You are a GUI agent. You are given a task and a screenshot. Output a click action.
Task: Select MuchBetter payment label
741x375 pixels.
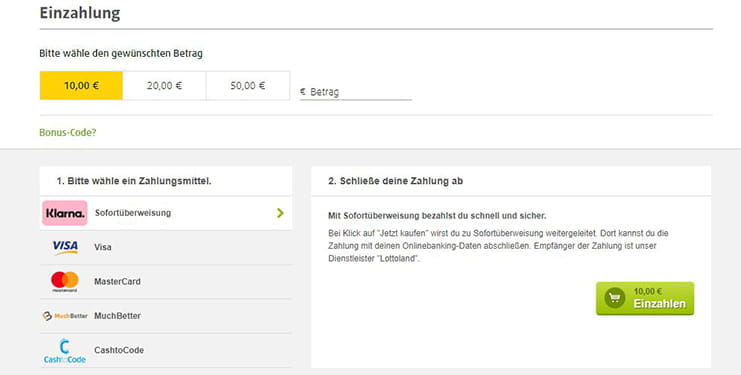tap(117, 316)
